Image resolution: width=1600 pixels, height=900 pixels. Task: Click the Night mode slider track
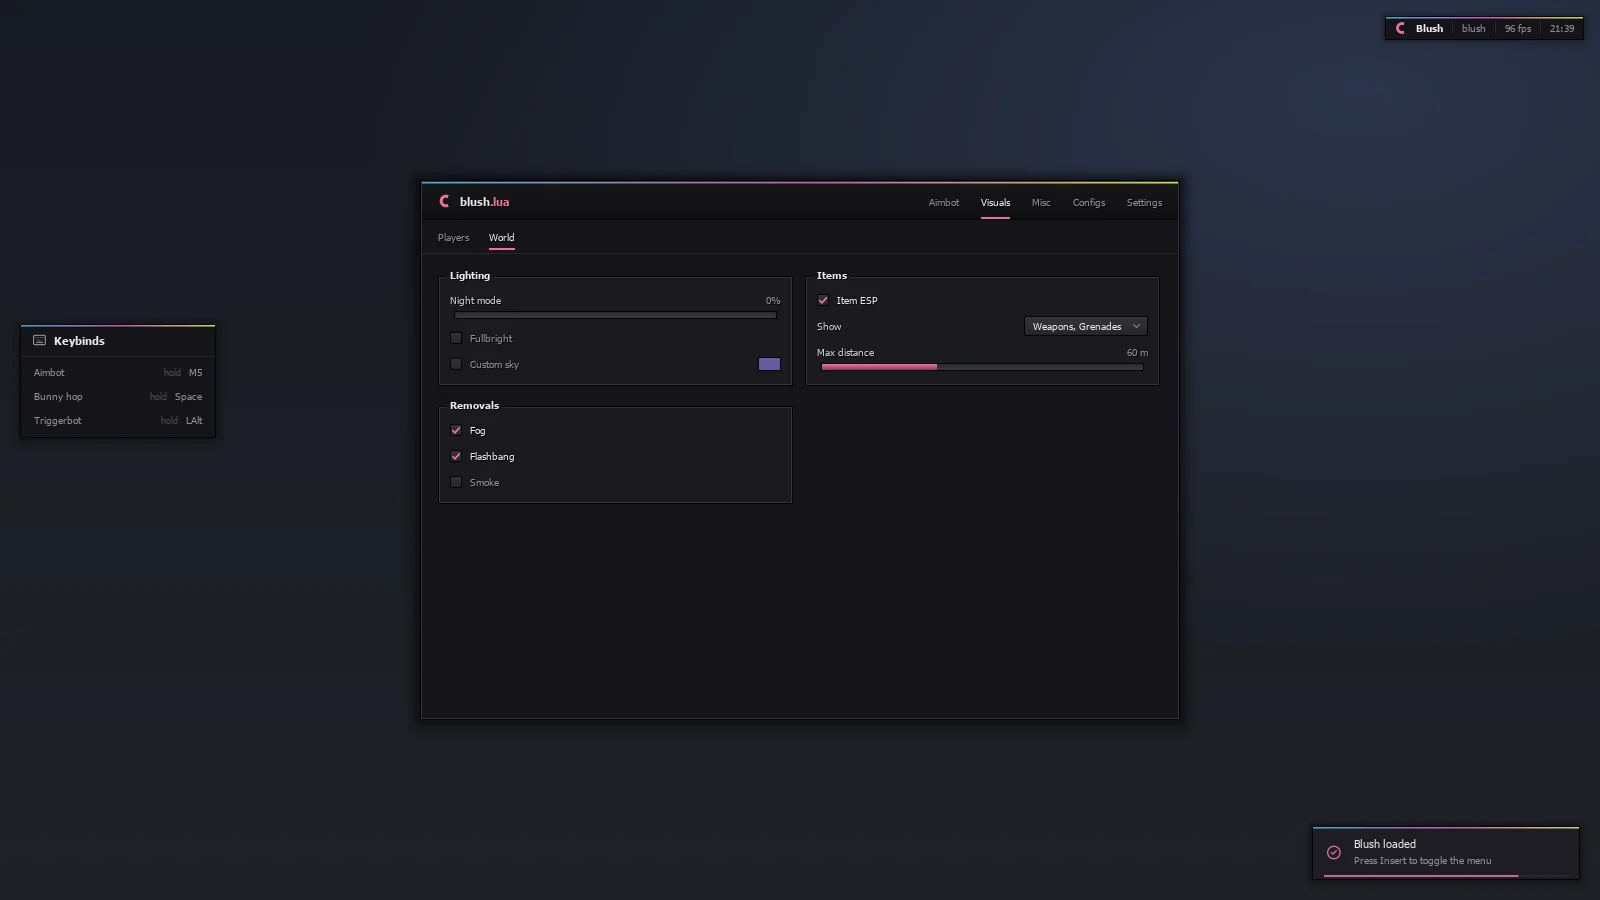[615, 315]
